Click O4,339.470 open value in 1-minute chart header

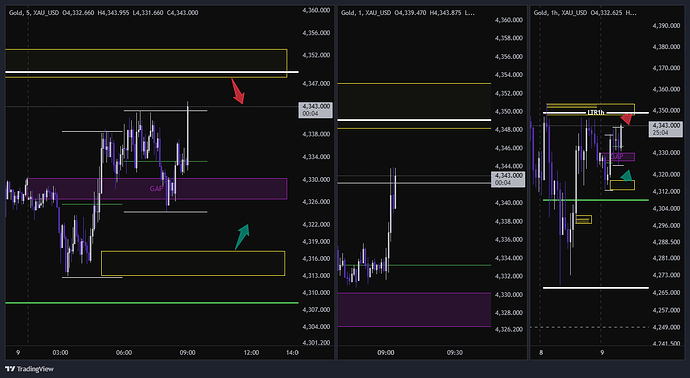point(410,13)
